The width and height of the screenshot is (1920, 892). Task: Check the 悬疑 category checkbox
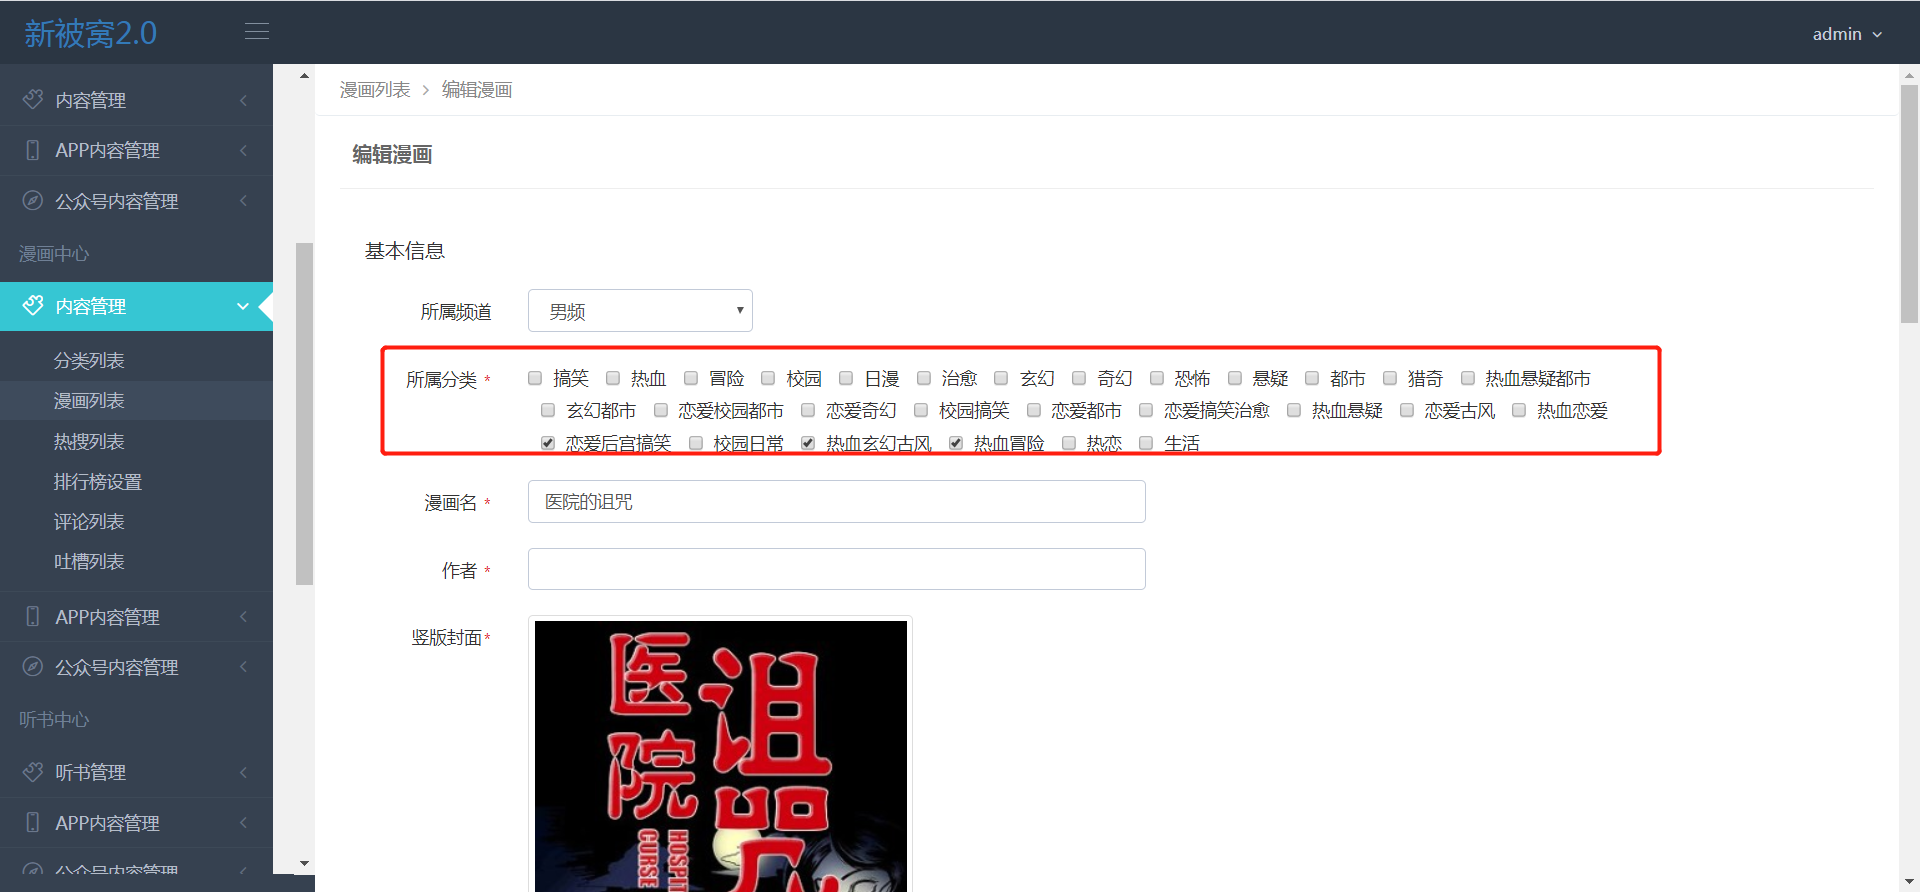click(x=1235, y=378)
